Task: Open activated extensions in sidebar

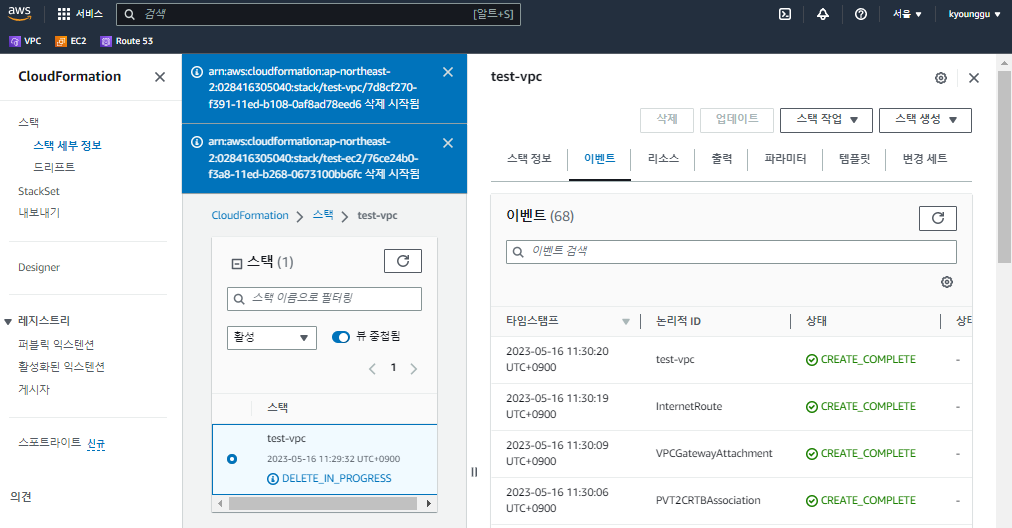Action: pos(61,367)
